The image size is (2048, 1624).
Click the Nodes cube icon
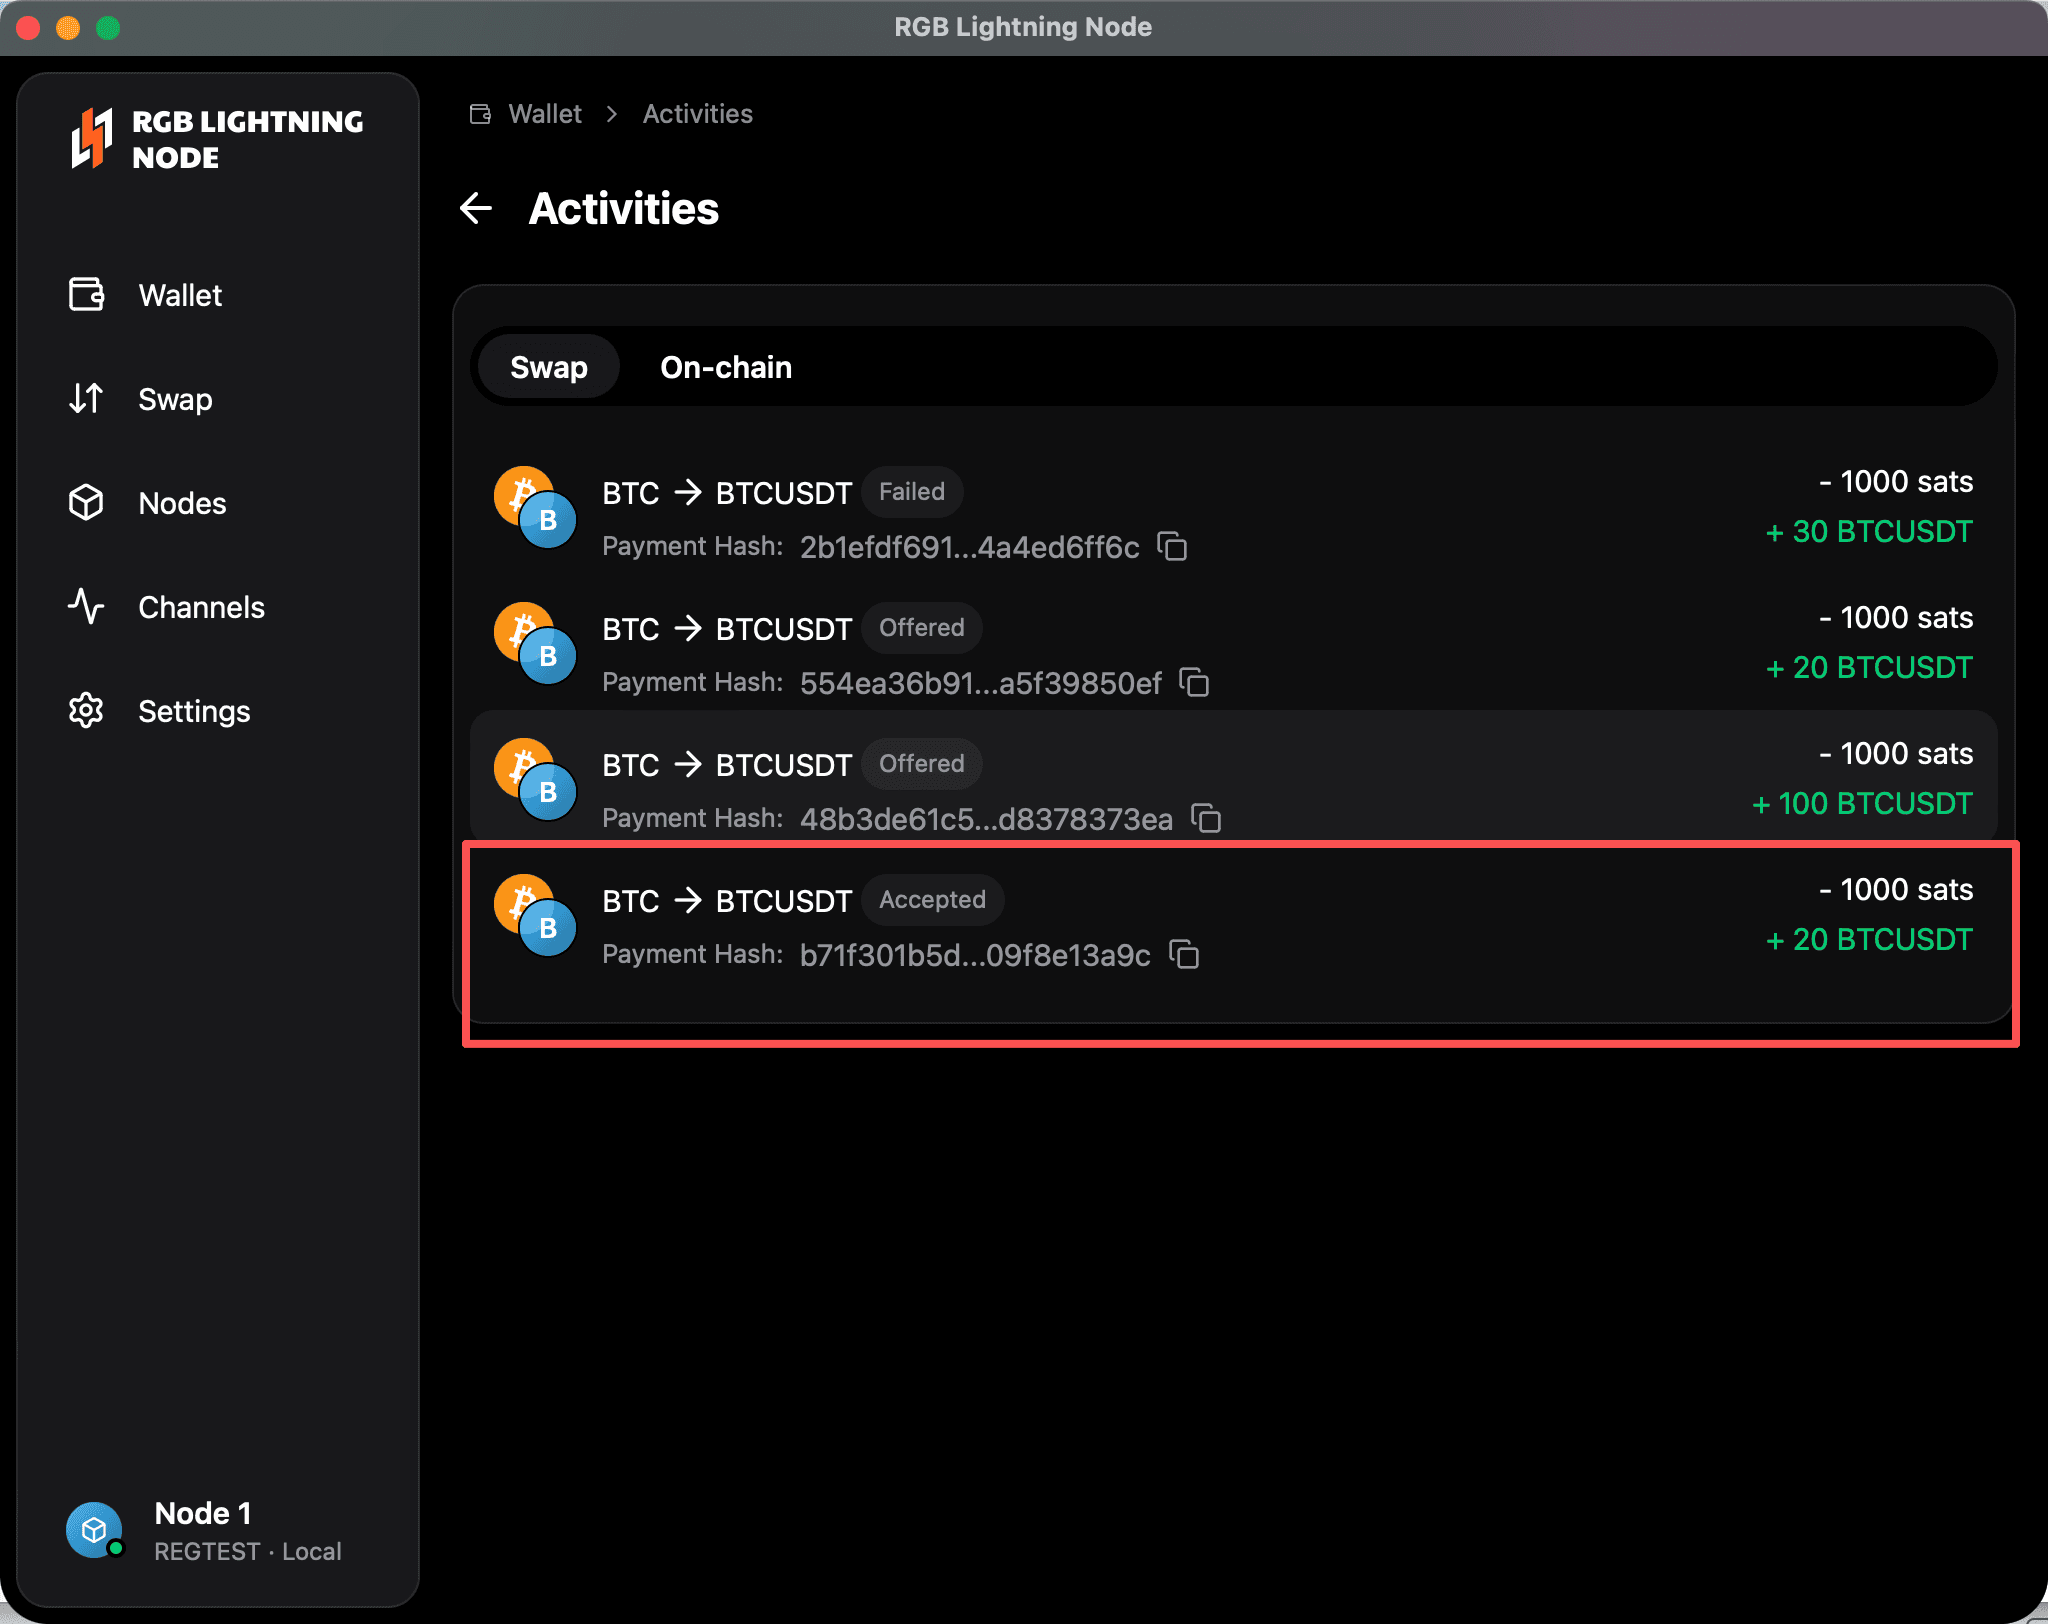point(87,503)
